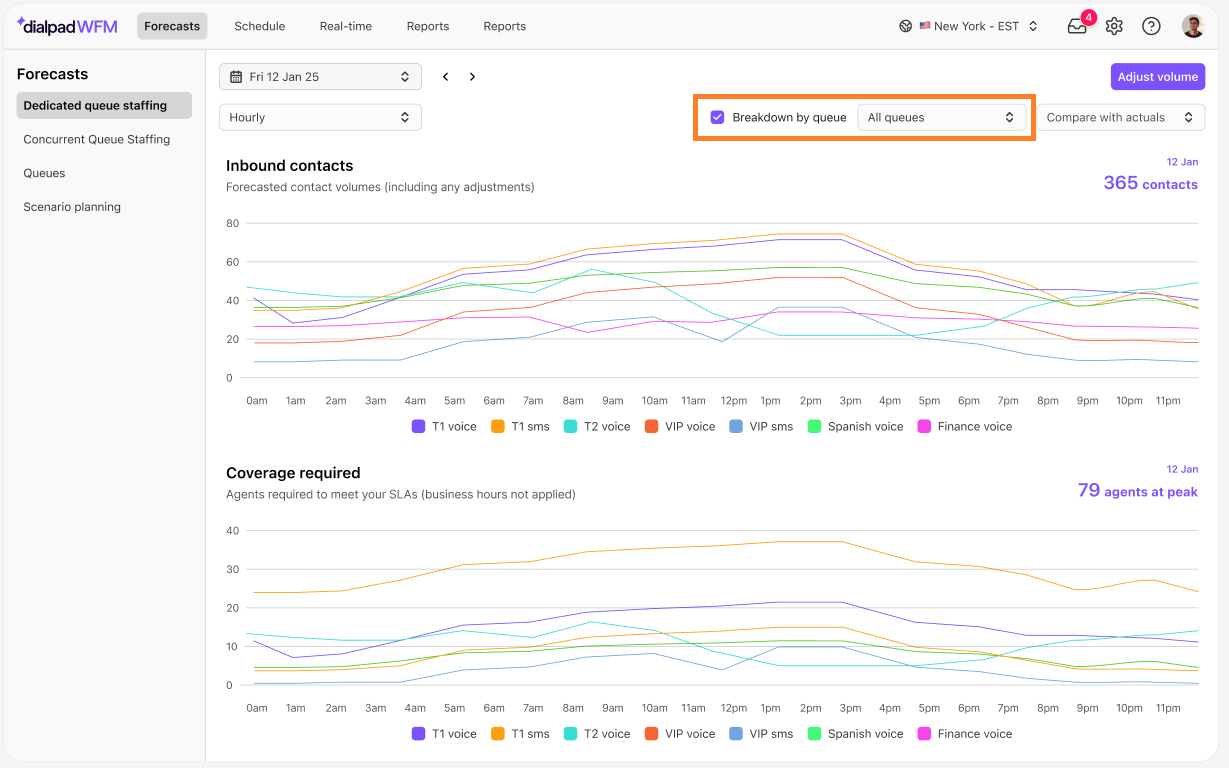
Task: Open the Real-time tab
Action: (x=346, y=26)
